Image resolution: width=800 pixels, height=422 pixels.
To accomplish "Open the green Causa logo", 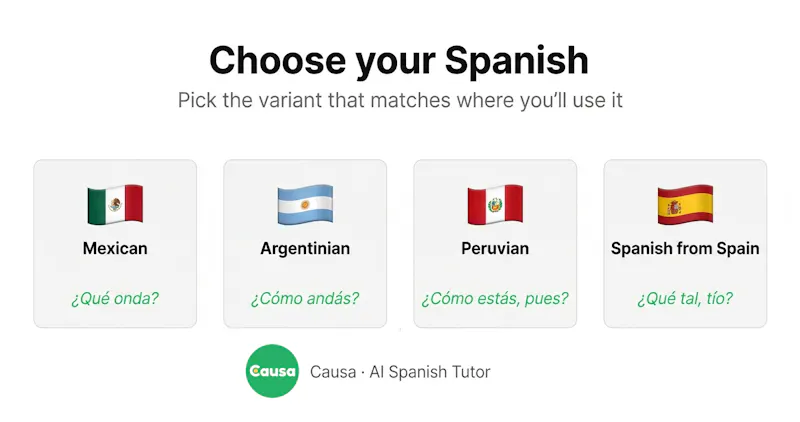I will tap(272, 371).
